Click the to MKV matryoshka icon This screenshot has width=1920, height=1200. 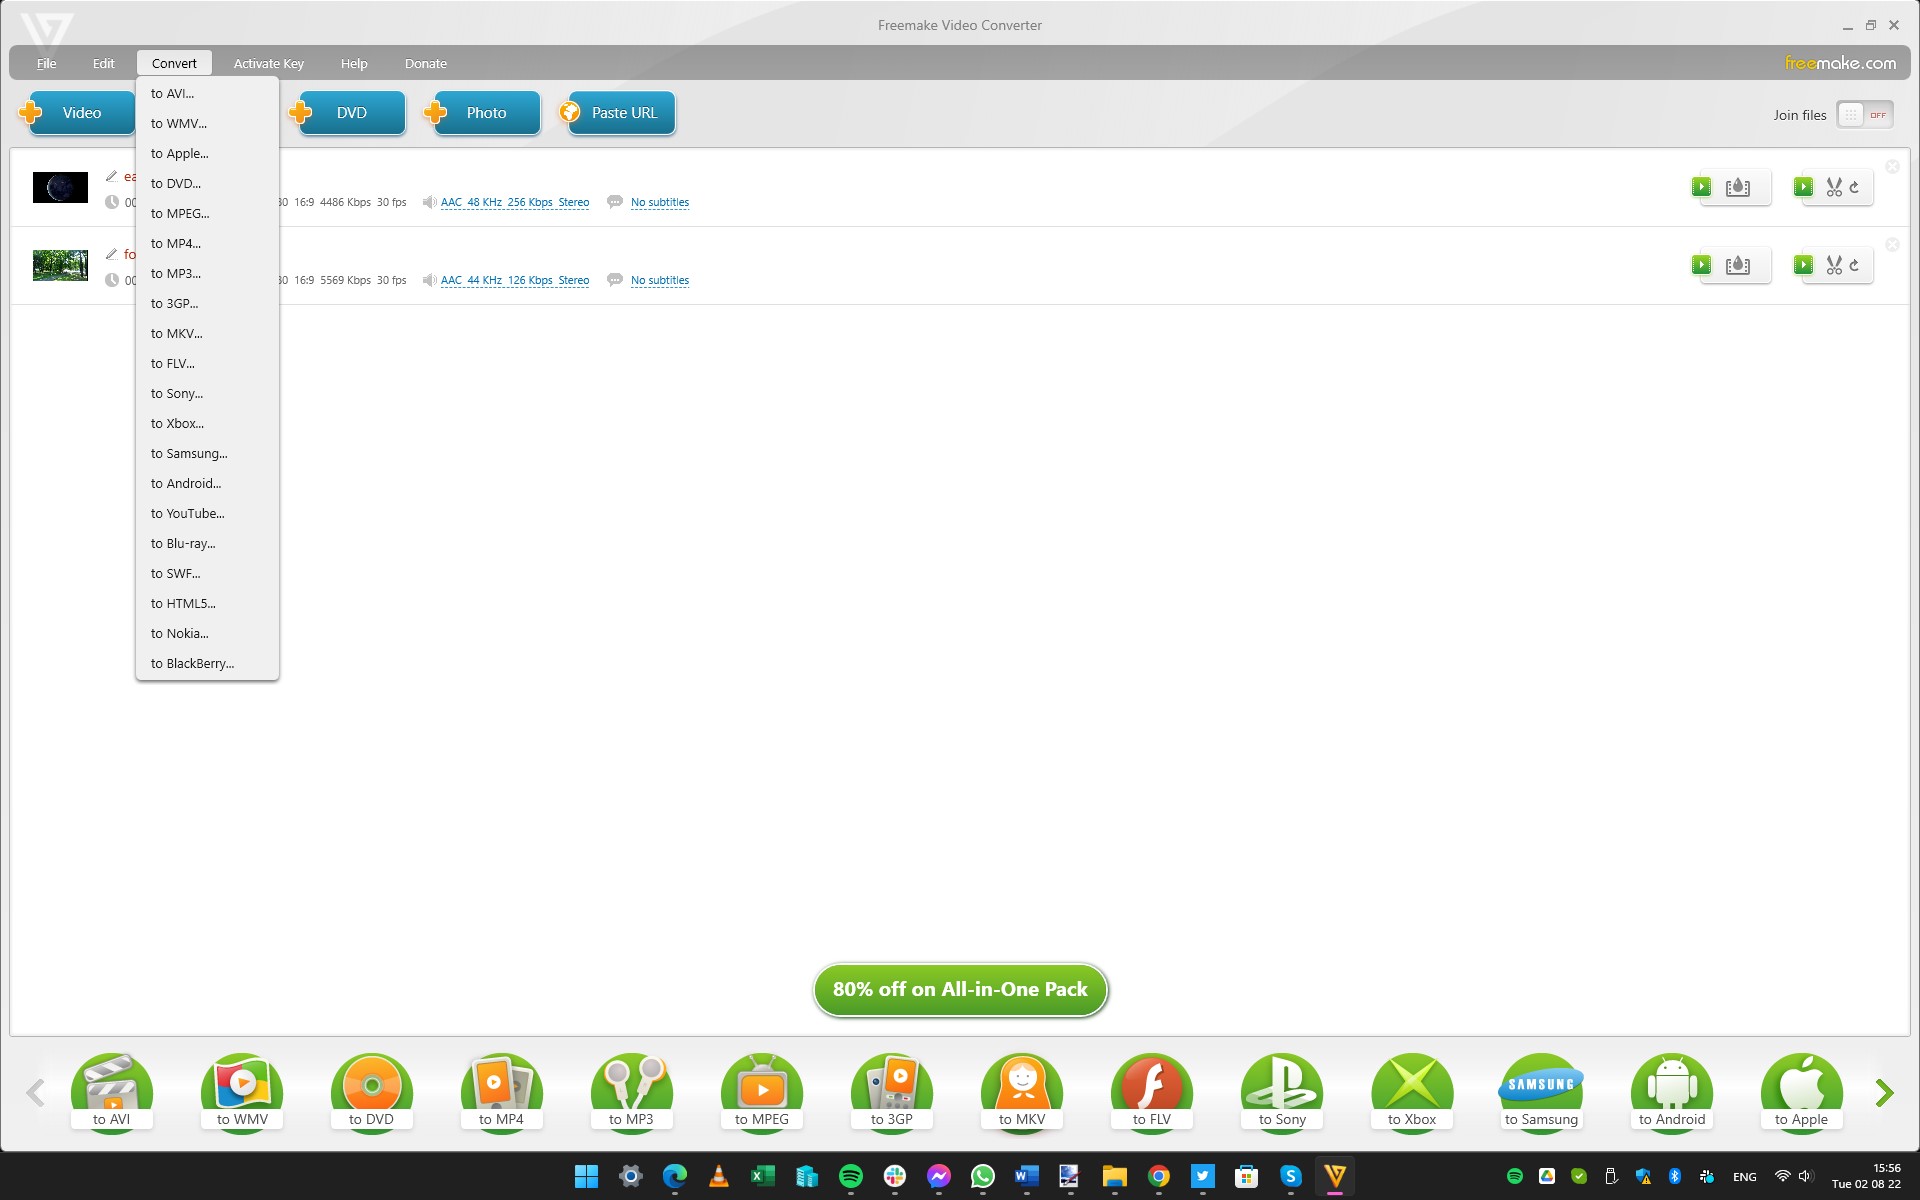click(x=1022, y=1091)
